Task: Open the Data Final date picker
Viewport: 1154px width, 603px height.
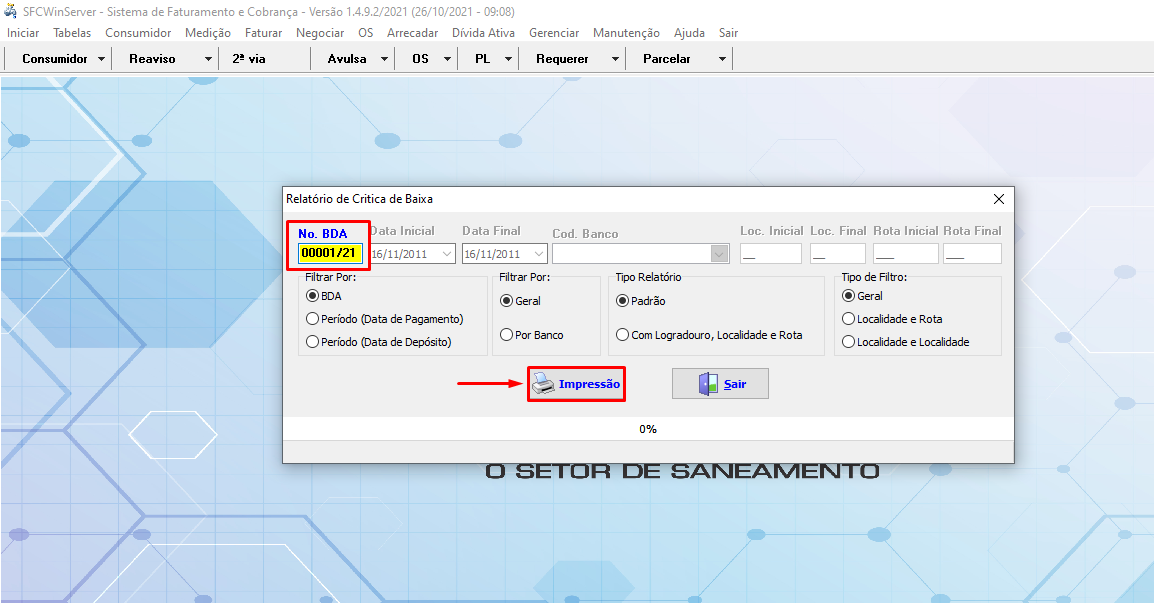Action: [x=538, y=254]
